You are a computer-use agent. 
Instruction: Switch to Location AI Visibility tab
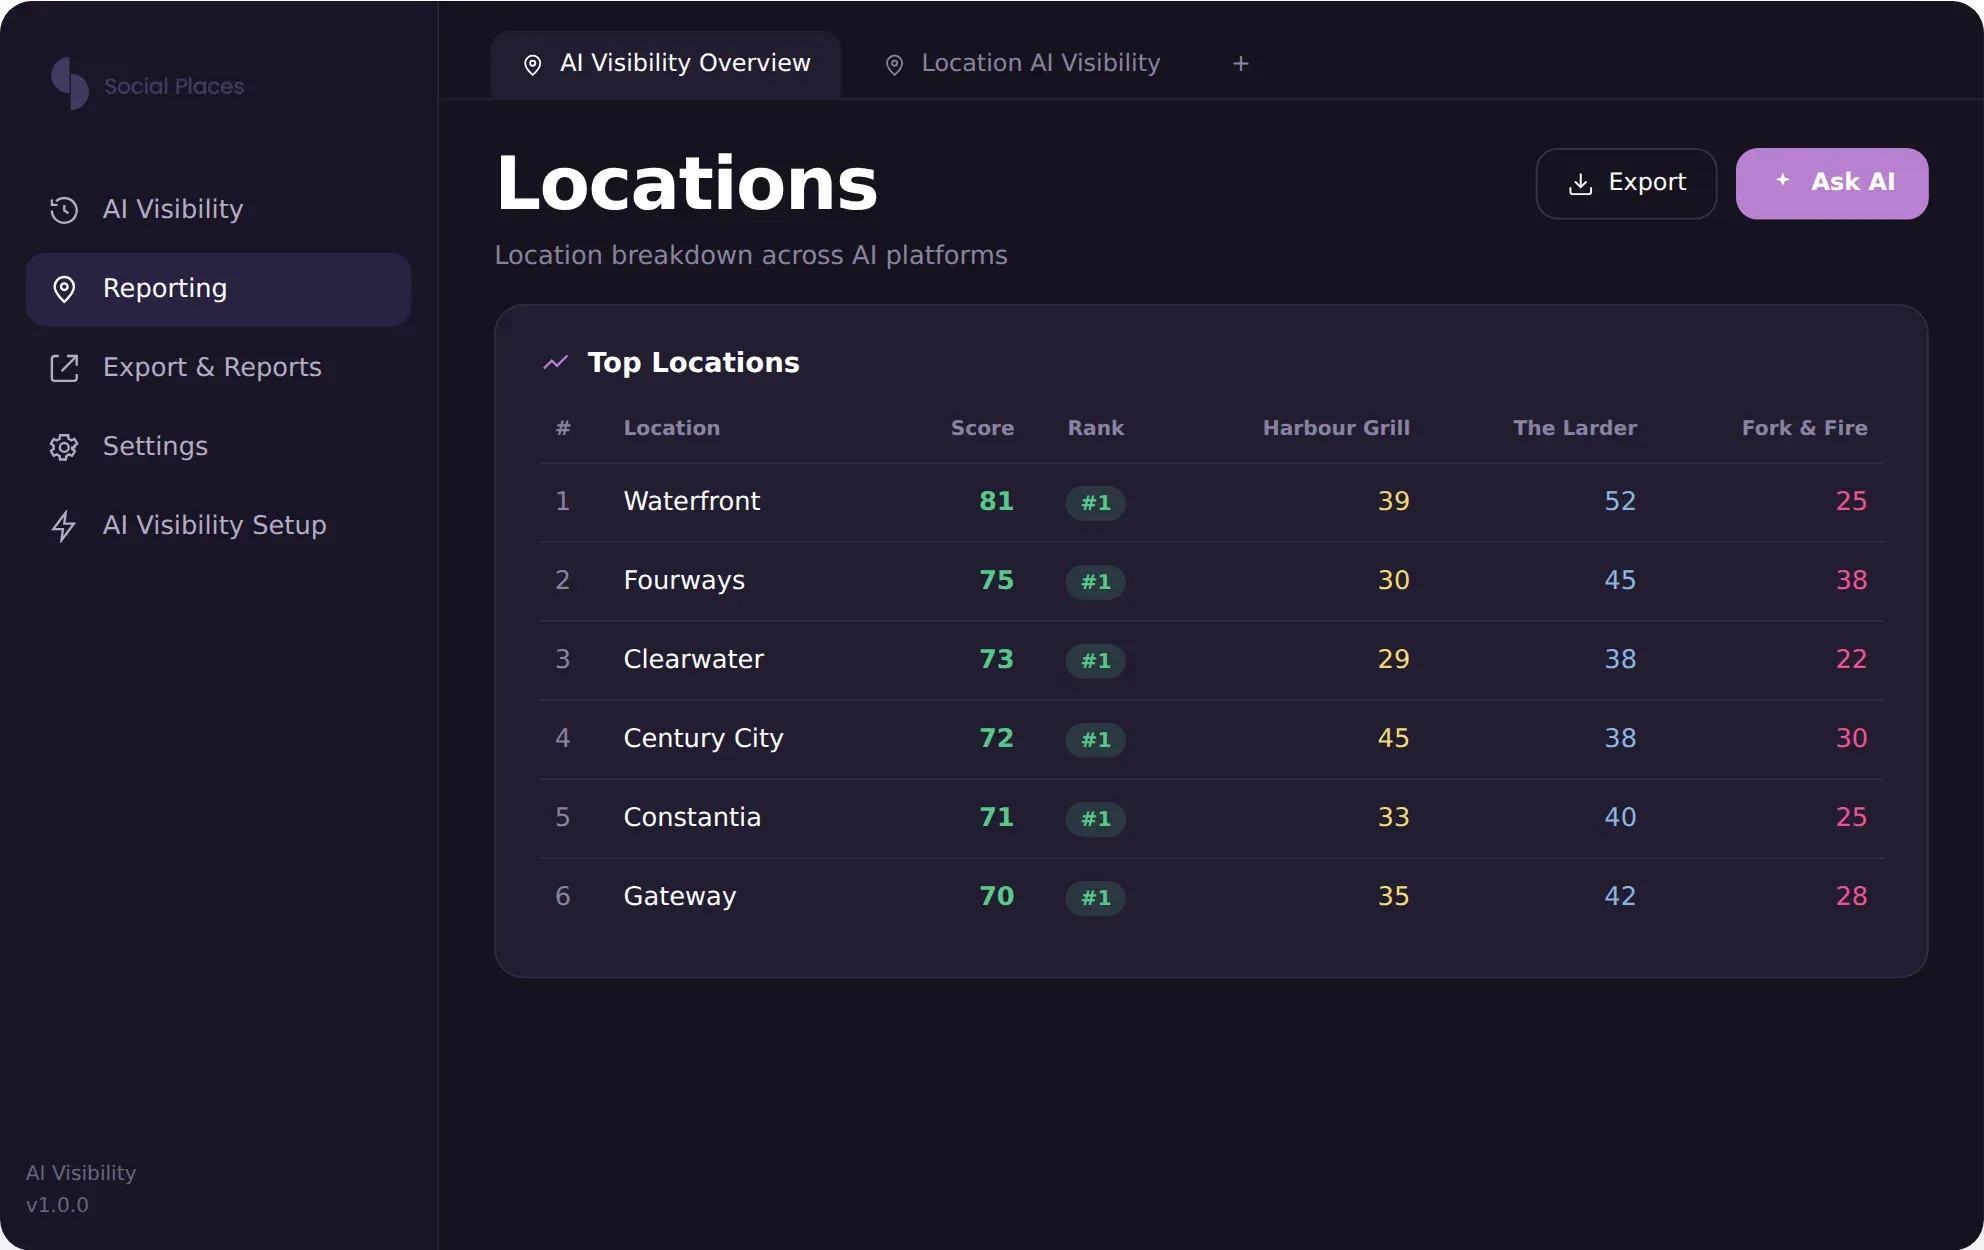pos(1022,64)
